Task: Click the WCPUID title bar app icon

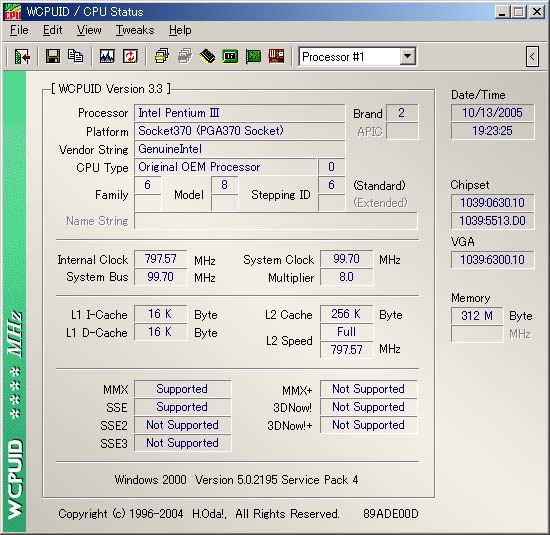Action: [x=13, y=12]
